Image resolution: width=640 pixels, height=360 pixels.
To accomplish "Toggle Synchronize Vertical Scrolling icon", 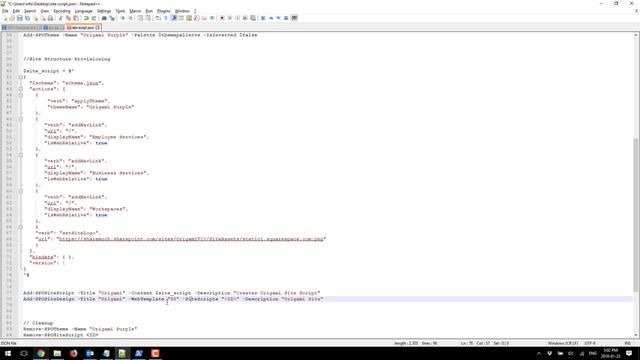I will tap(140, 18).
